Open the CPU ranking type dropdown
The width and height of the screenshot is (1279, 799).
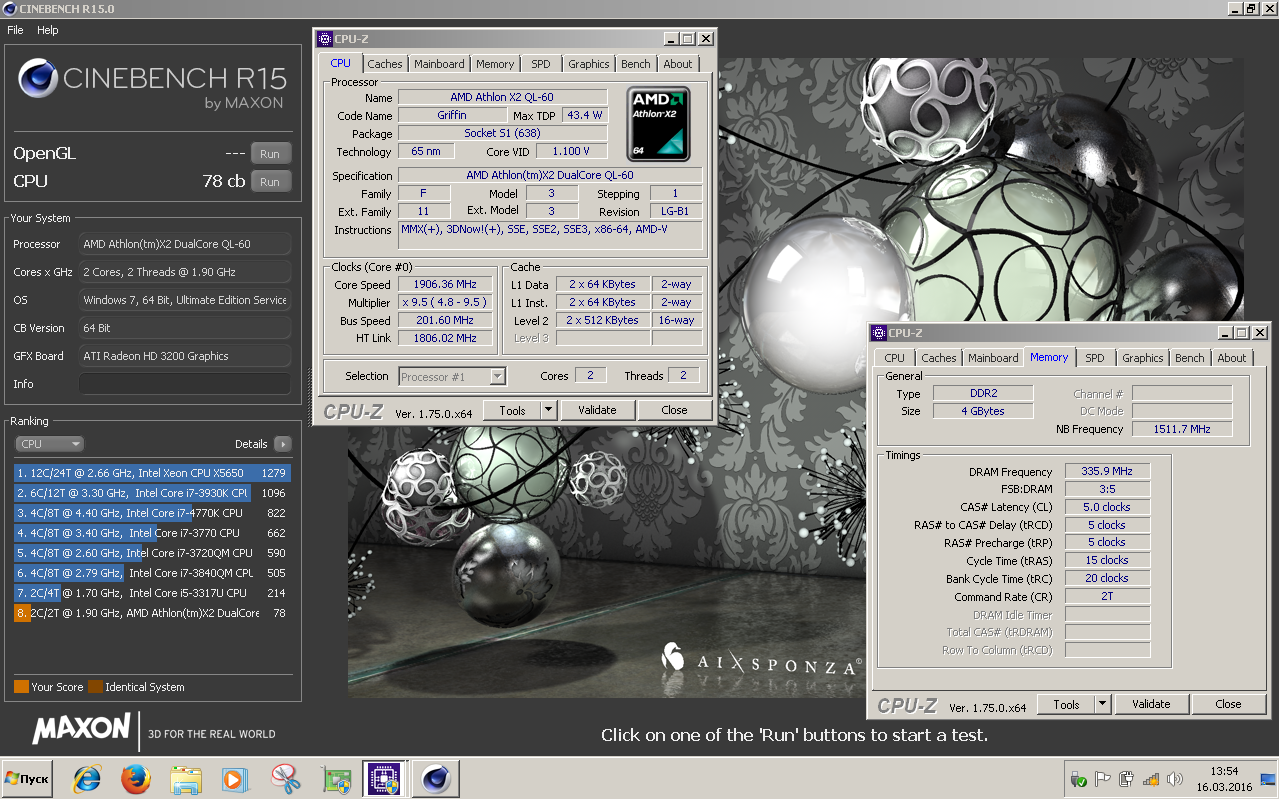pos(49,444)
